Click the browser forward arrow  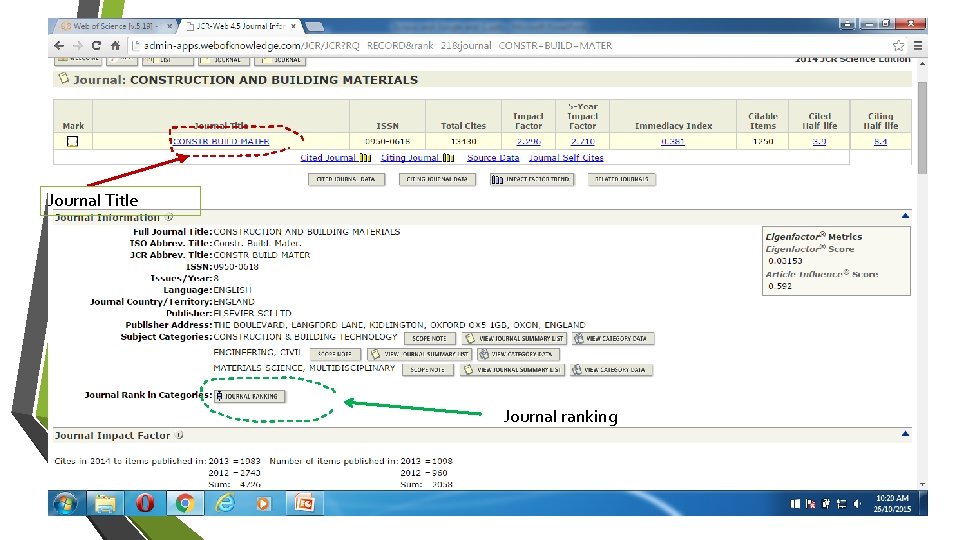(x=78, y=45)
